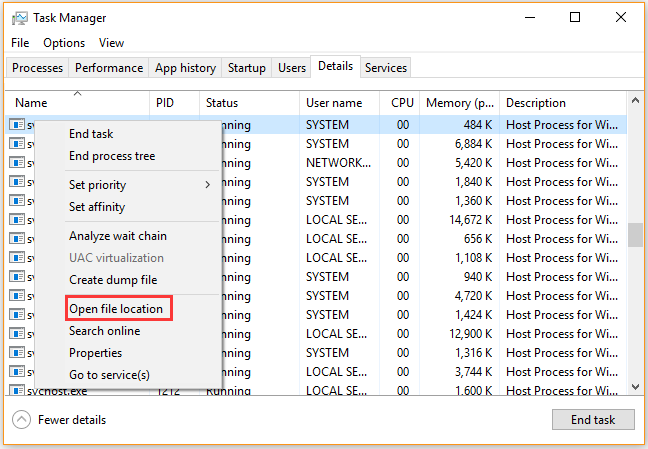648x449 pixels.
Task: Switch to the App history tab
Action: click(185, 68)
